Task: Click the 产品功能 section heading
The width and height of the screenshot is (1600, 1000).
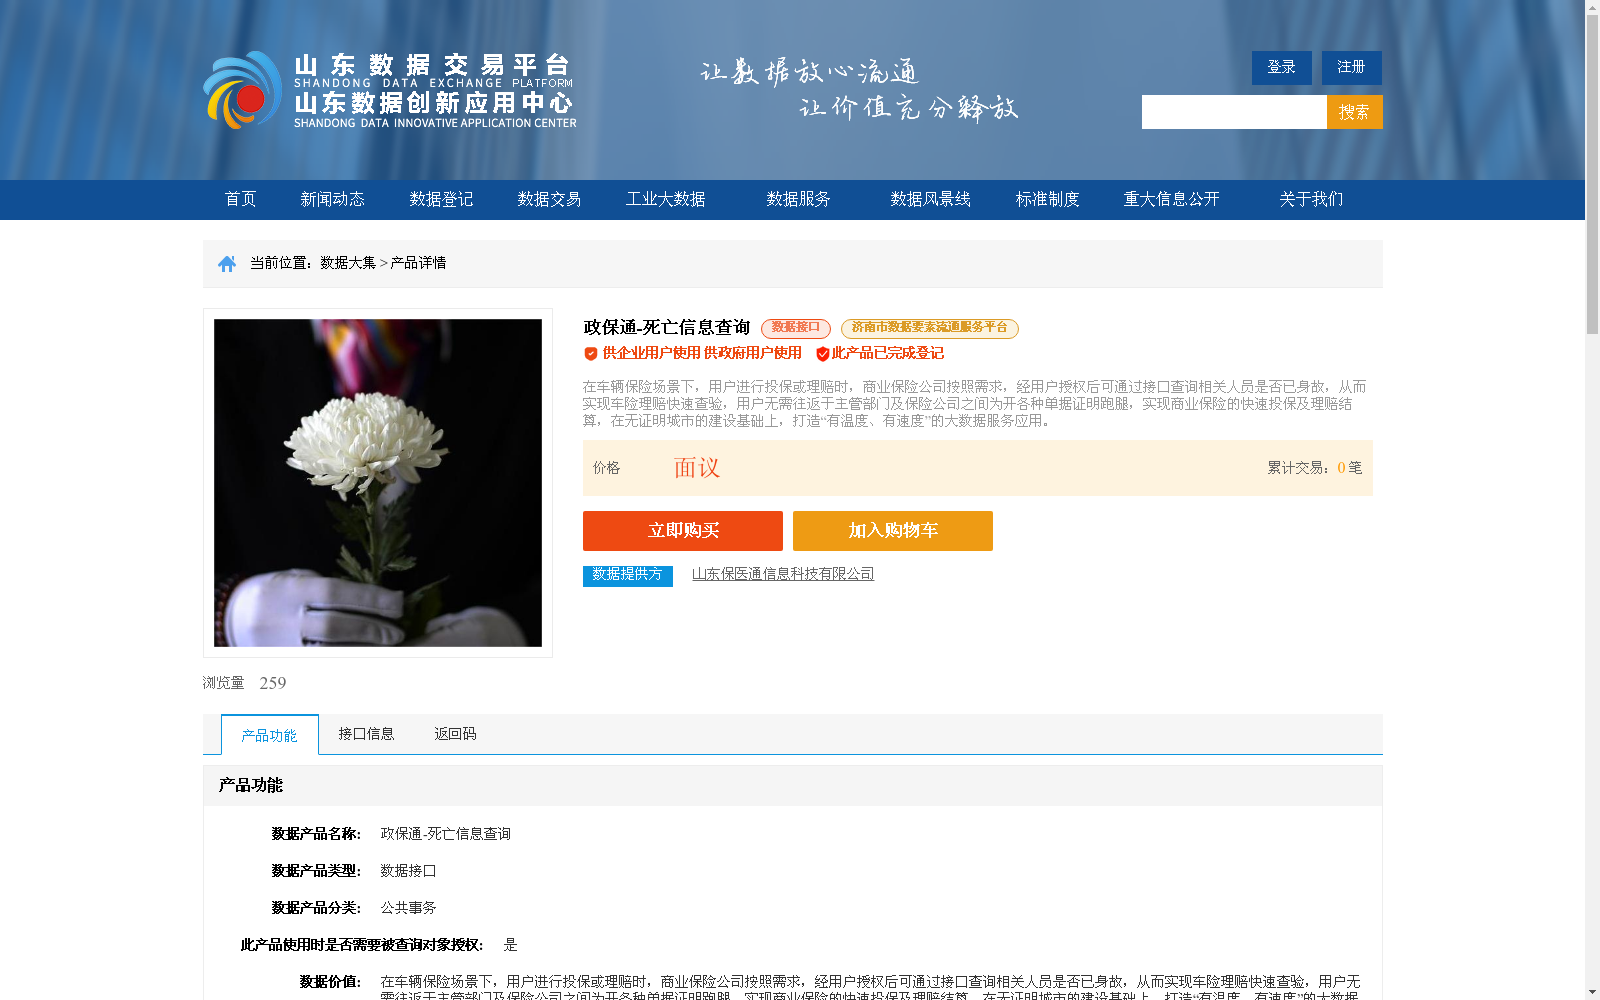Action: coord(251,786)
